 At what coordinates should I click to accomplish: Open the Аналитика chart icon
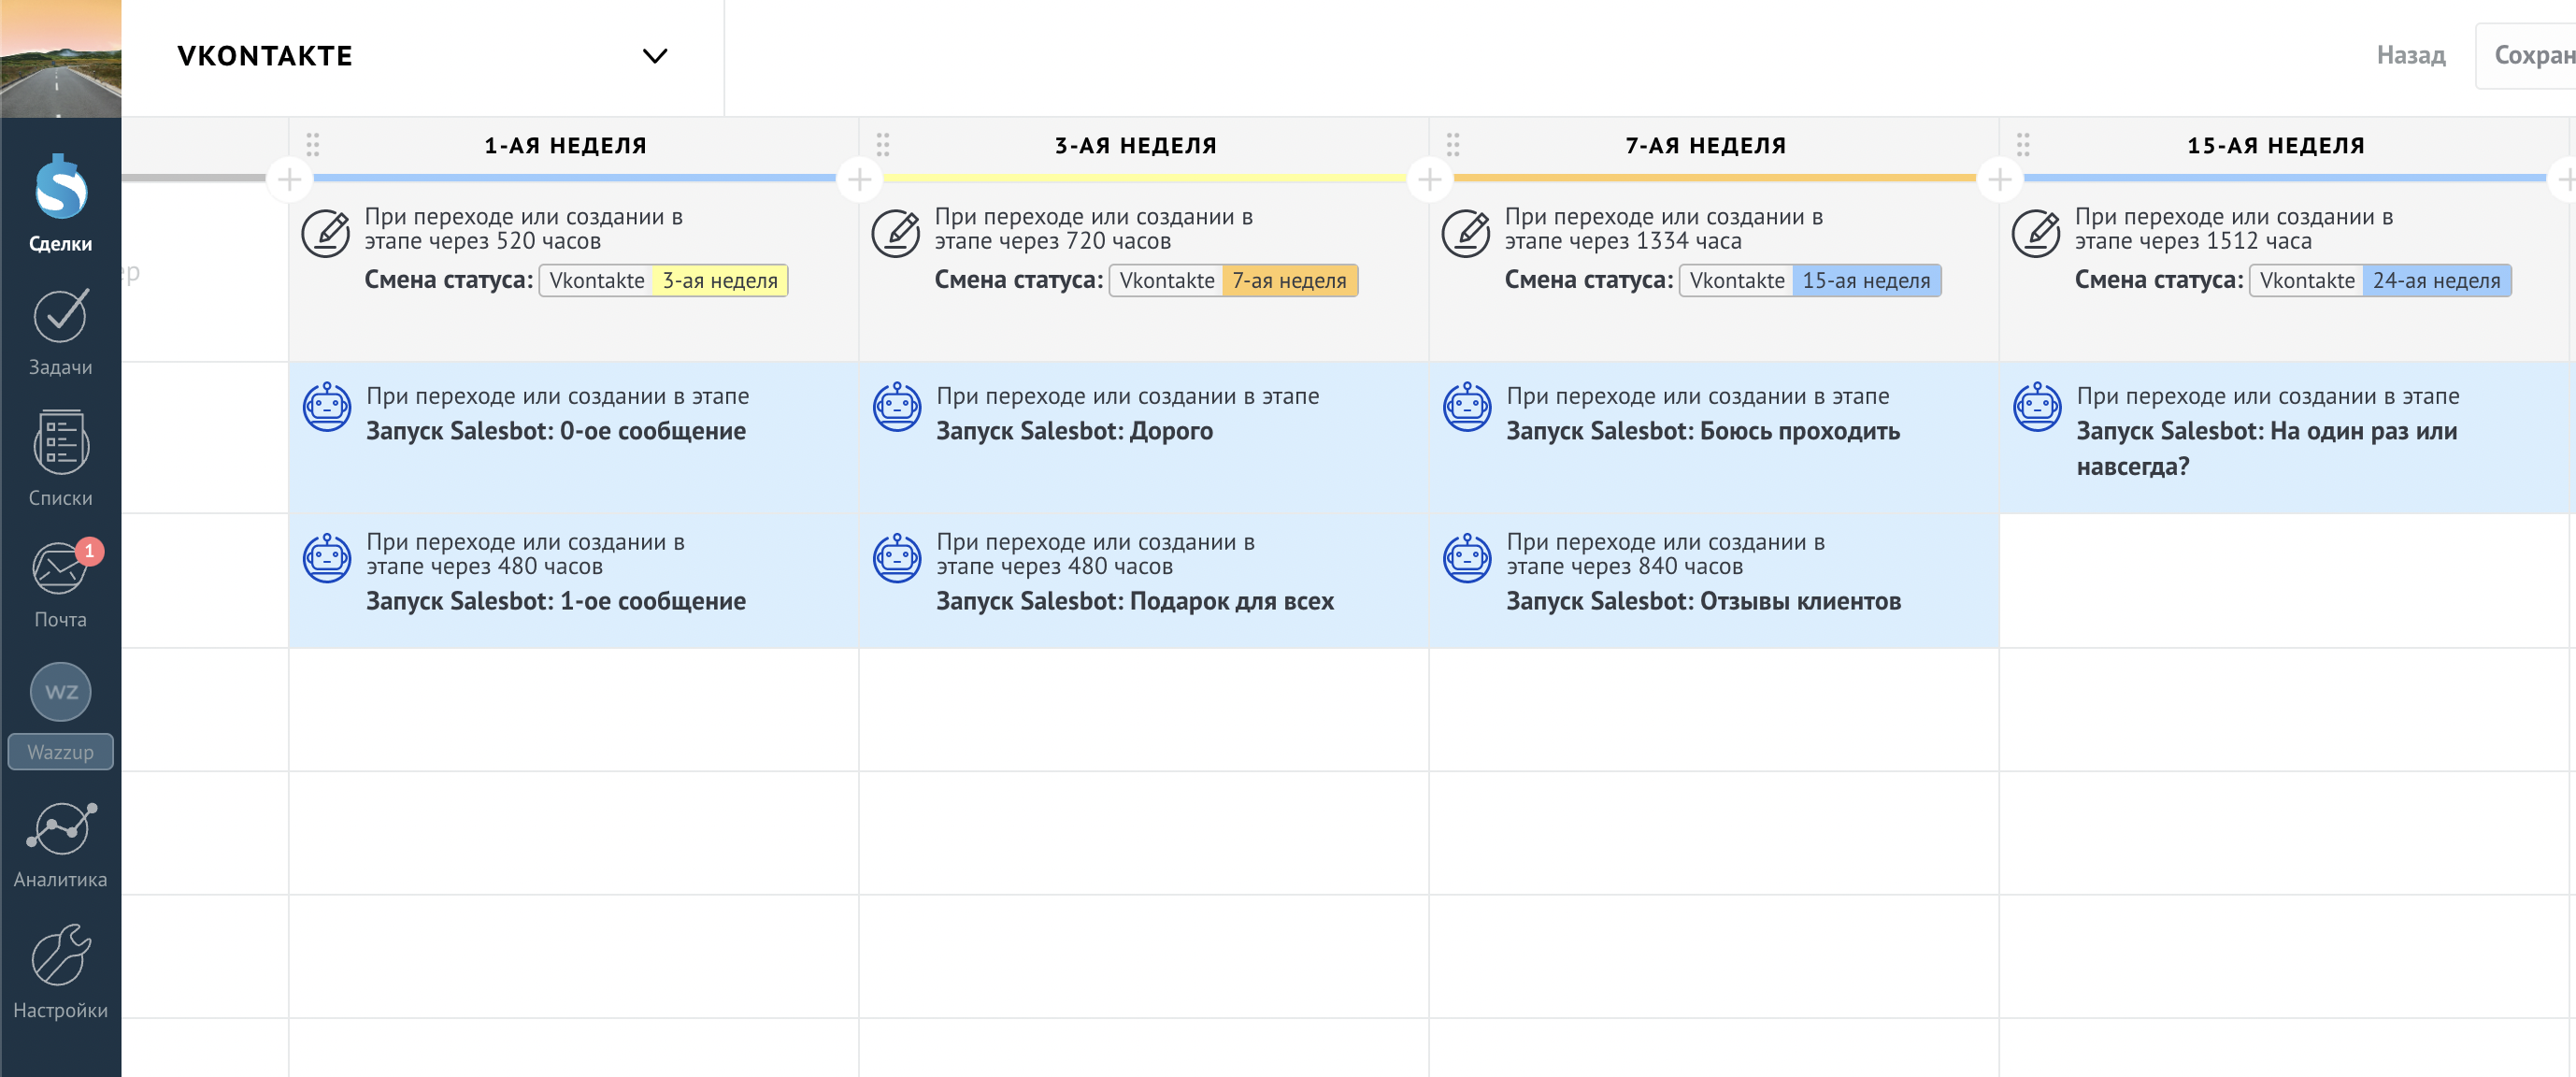[60, 829]
